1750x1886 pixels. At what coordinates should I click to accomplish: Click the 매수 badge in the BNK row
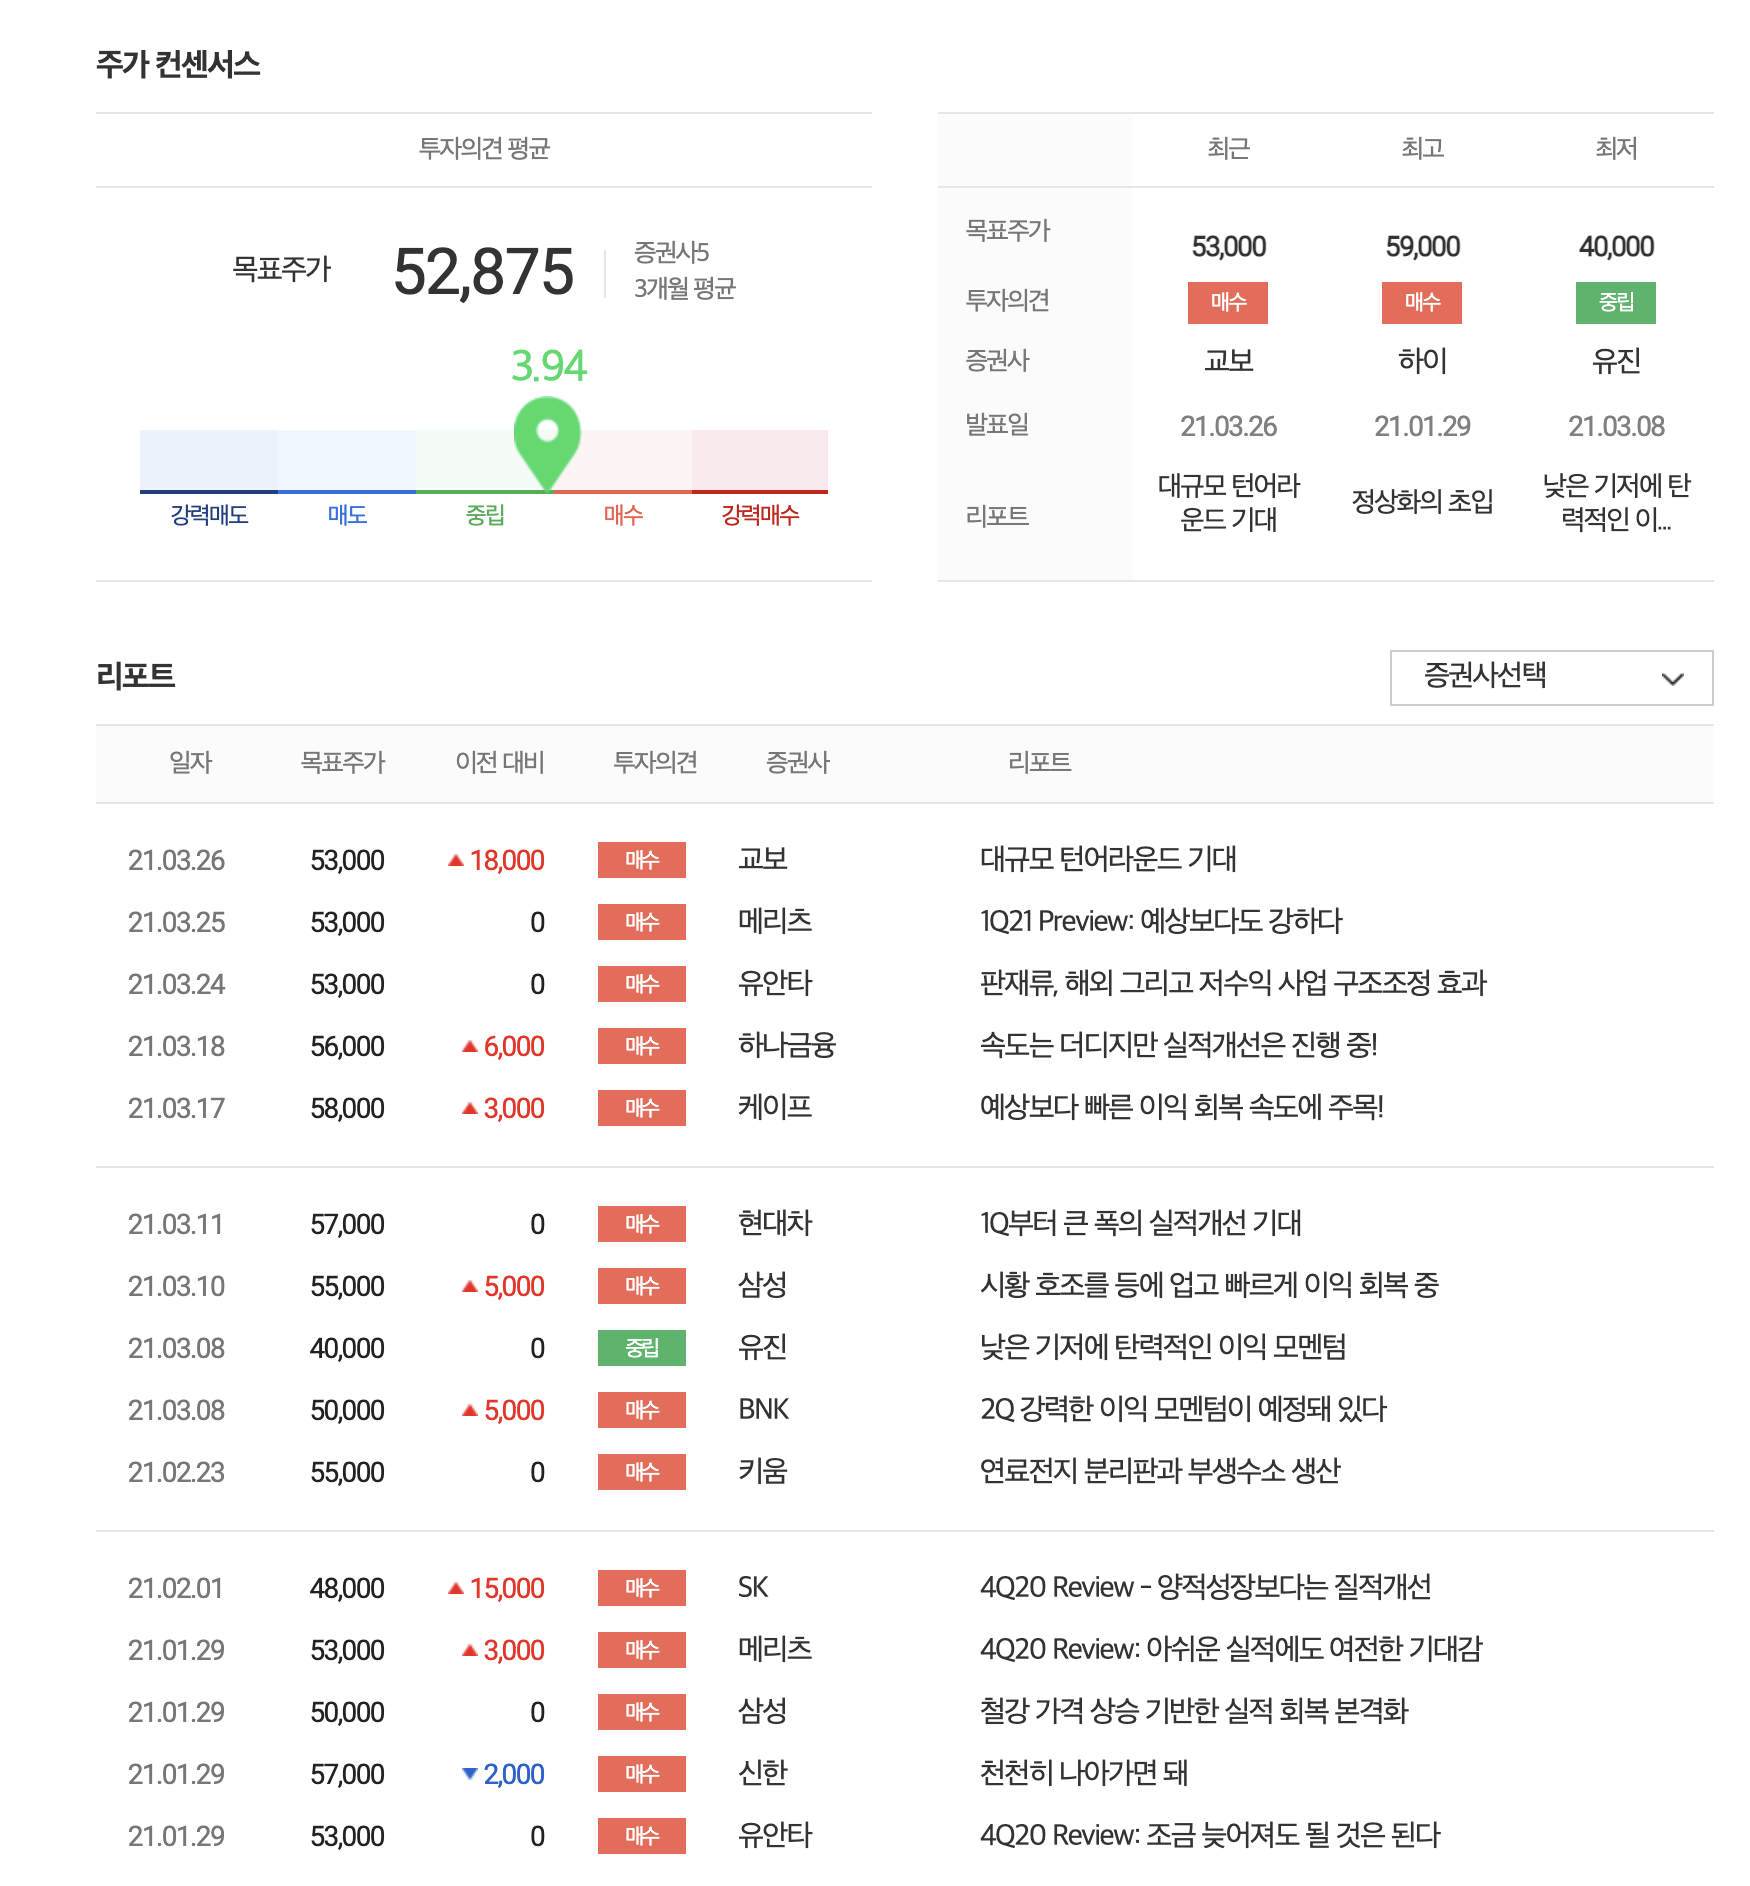(642, 1410)
